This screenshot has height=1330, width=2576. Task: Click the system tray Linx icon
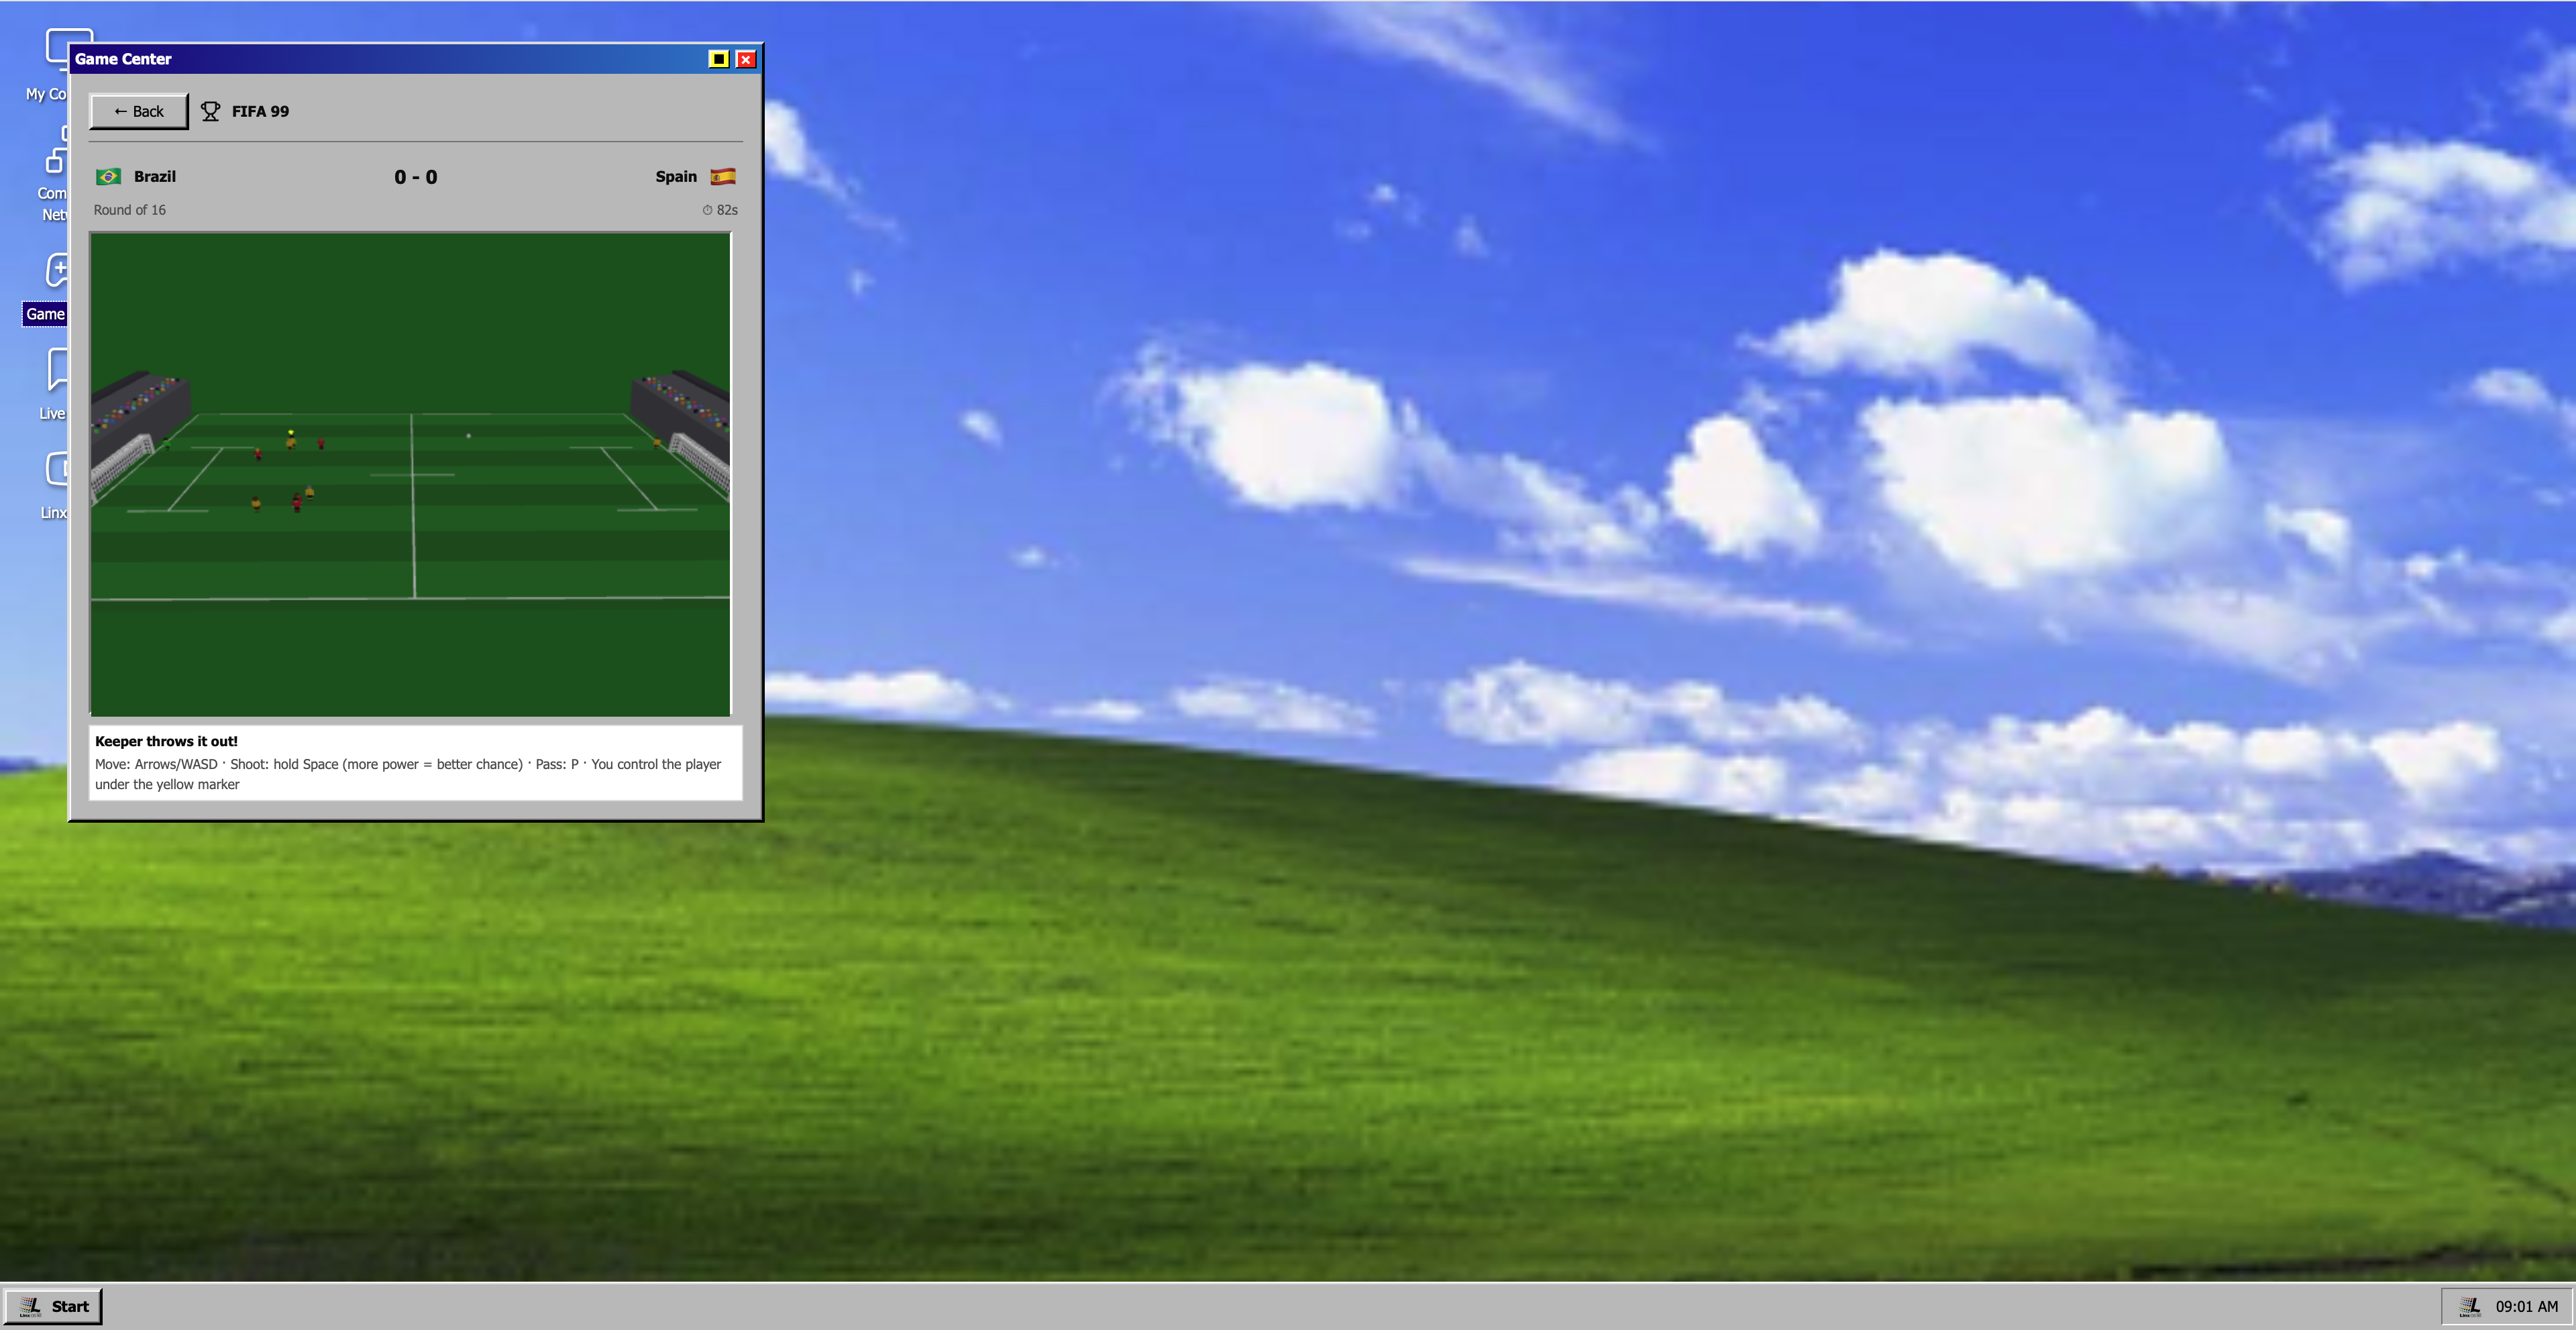(x=2470, y=1306)
